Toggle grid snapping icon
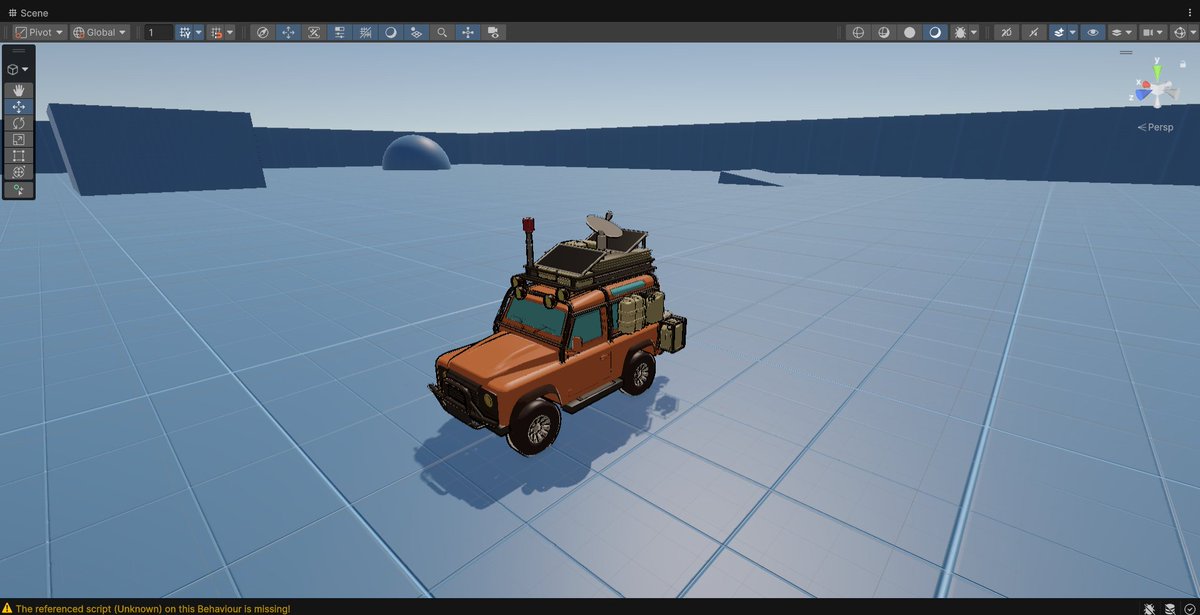This screenshot has width=1200, height=615. (184, 32)
